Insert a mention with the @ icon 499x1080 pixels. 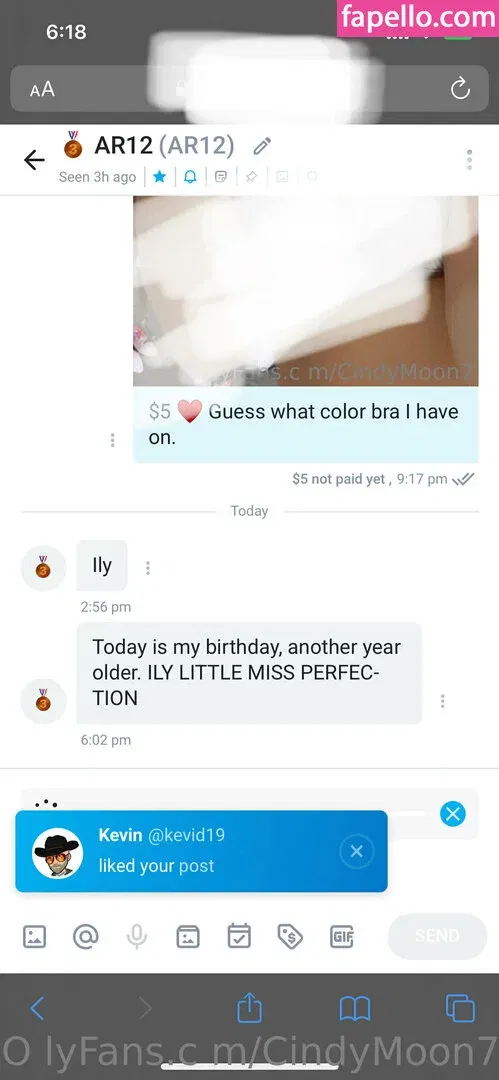pyautogui.click(x=85, y=936)
